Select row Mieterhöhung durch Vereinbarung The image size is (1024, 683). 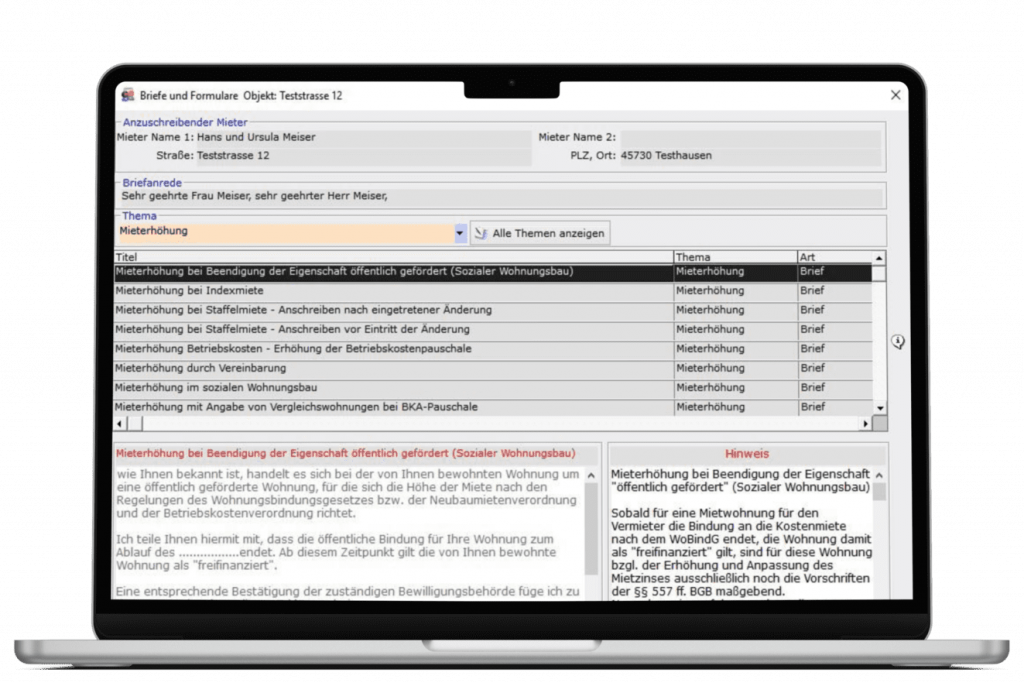tap(493, 369)
